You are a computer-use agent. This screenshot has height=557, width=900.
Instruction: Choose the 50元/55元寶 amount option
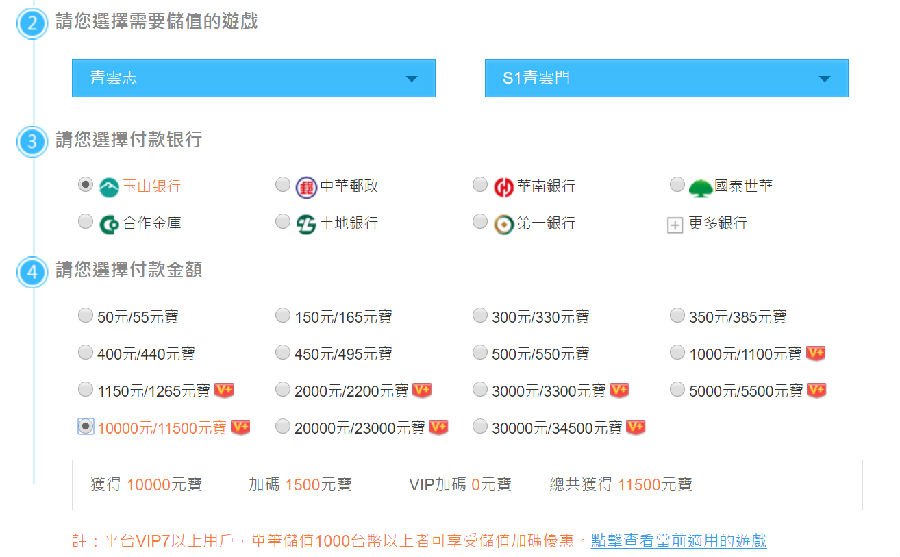pyautogui.click(x=85, y=316)
